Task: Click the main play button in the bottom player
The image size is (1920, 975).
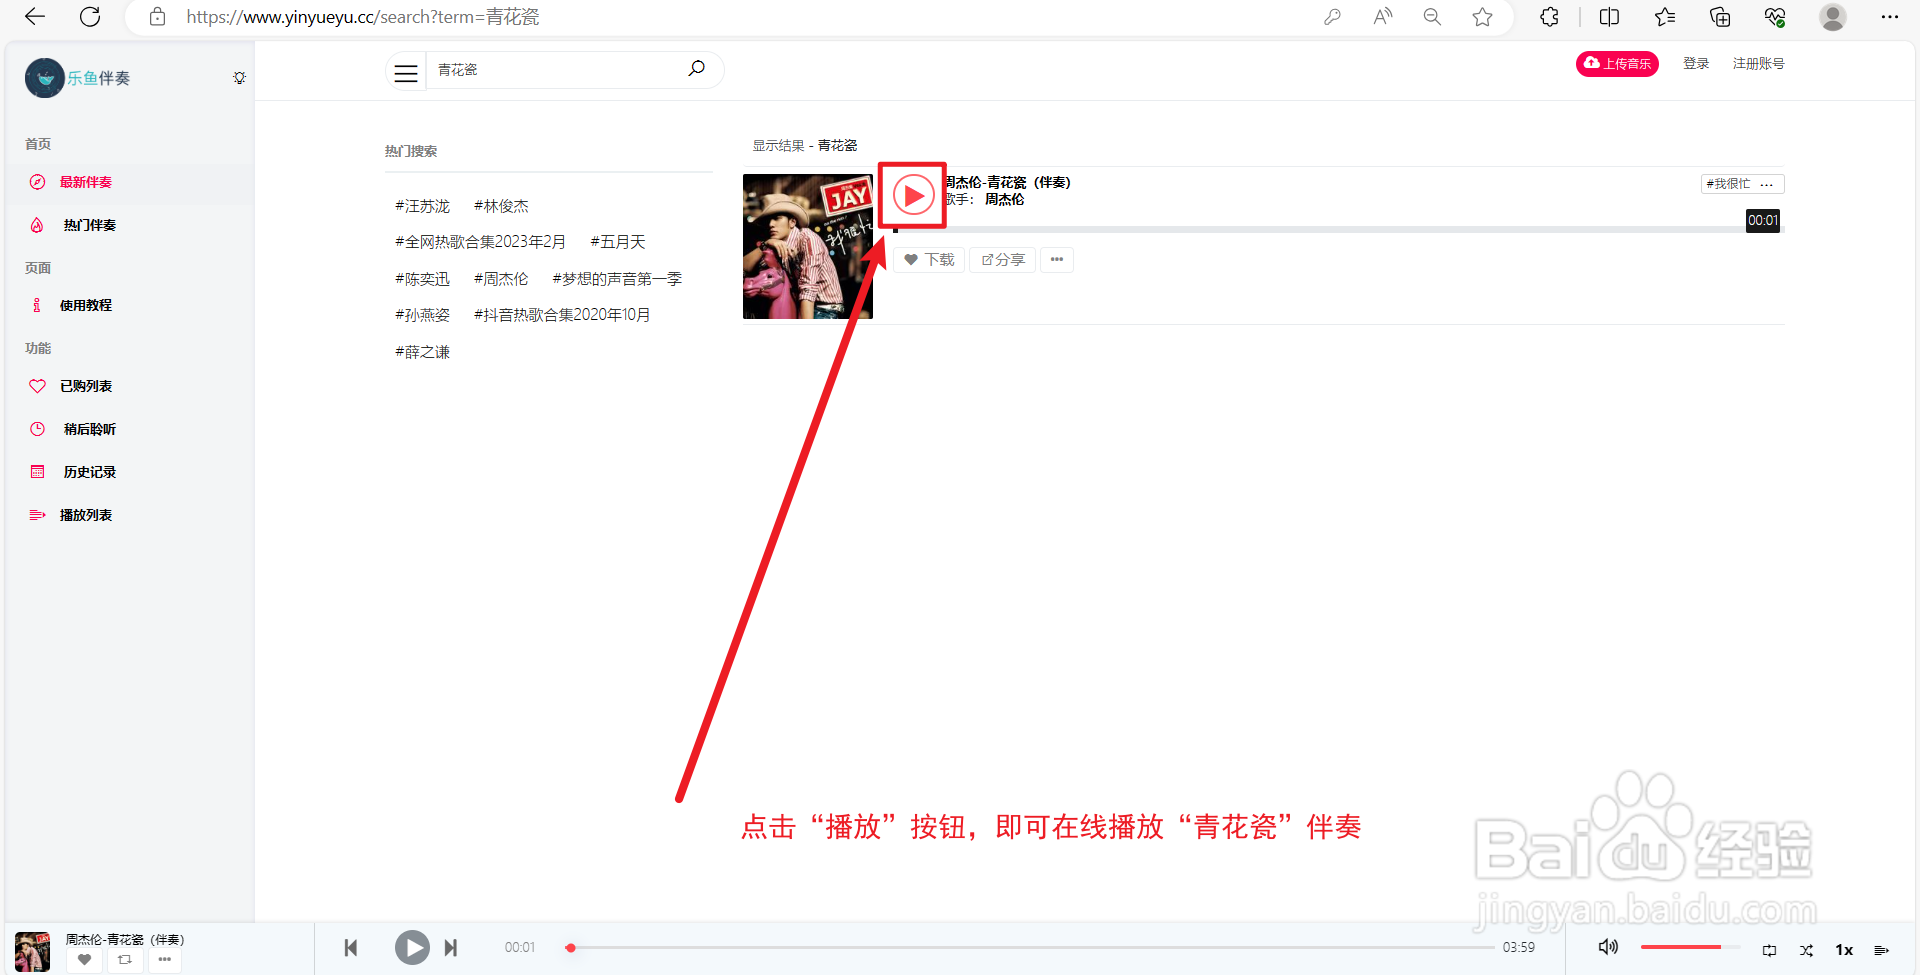Action: [412, 947]
